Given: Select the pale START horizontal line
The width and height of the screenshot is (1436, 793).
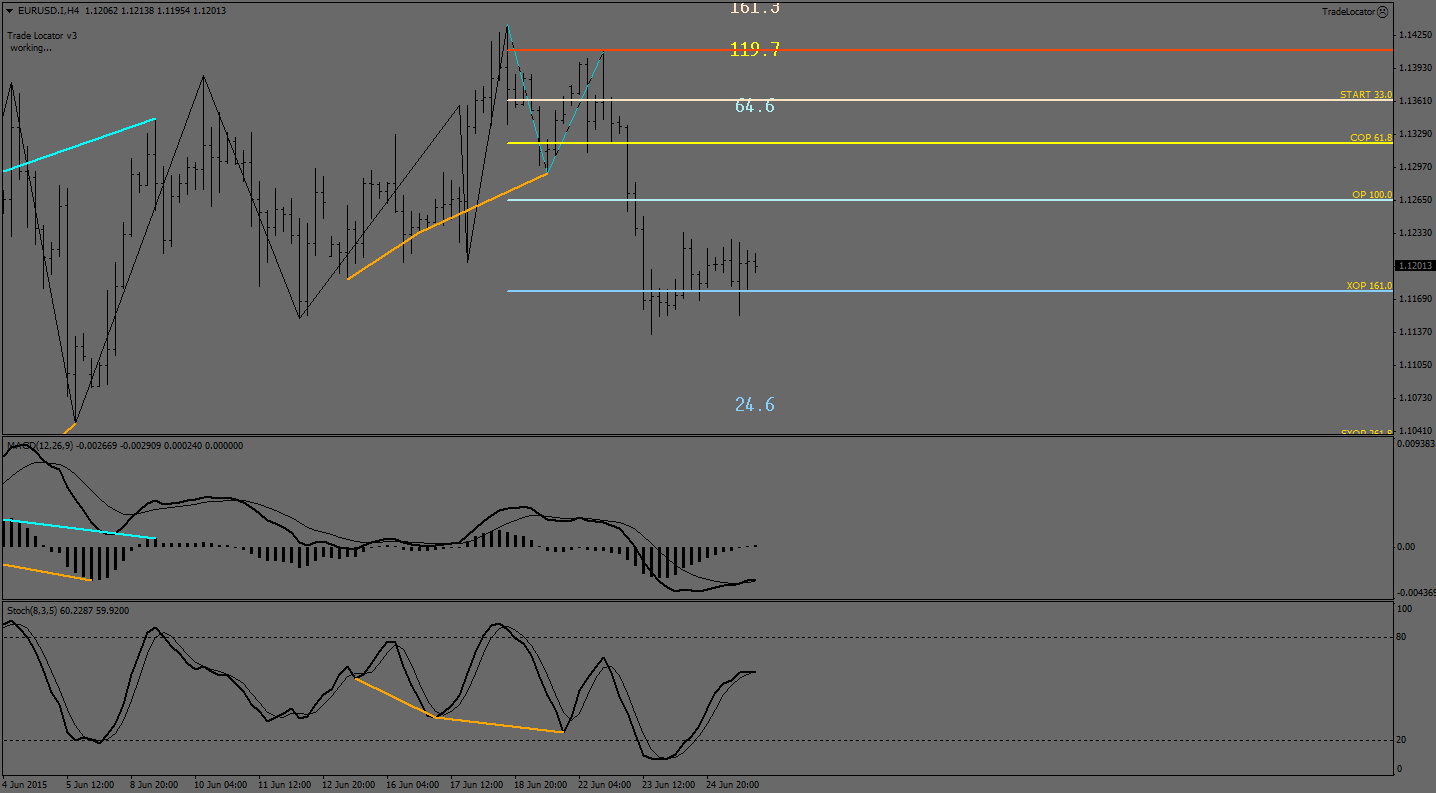Looking at the screenshot, I should 950,100.
